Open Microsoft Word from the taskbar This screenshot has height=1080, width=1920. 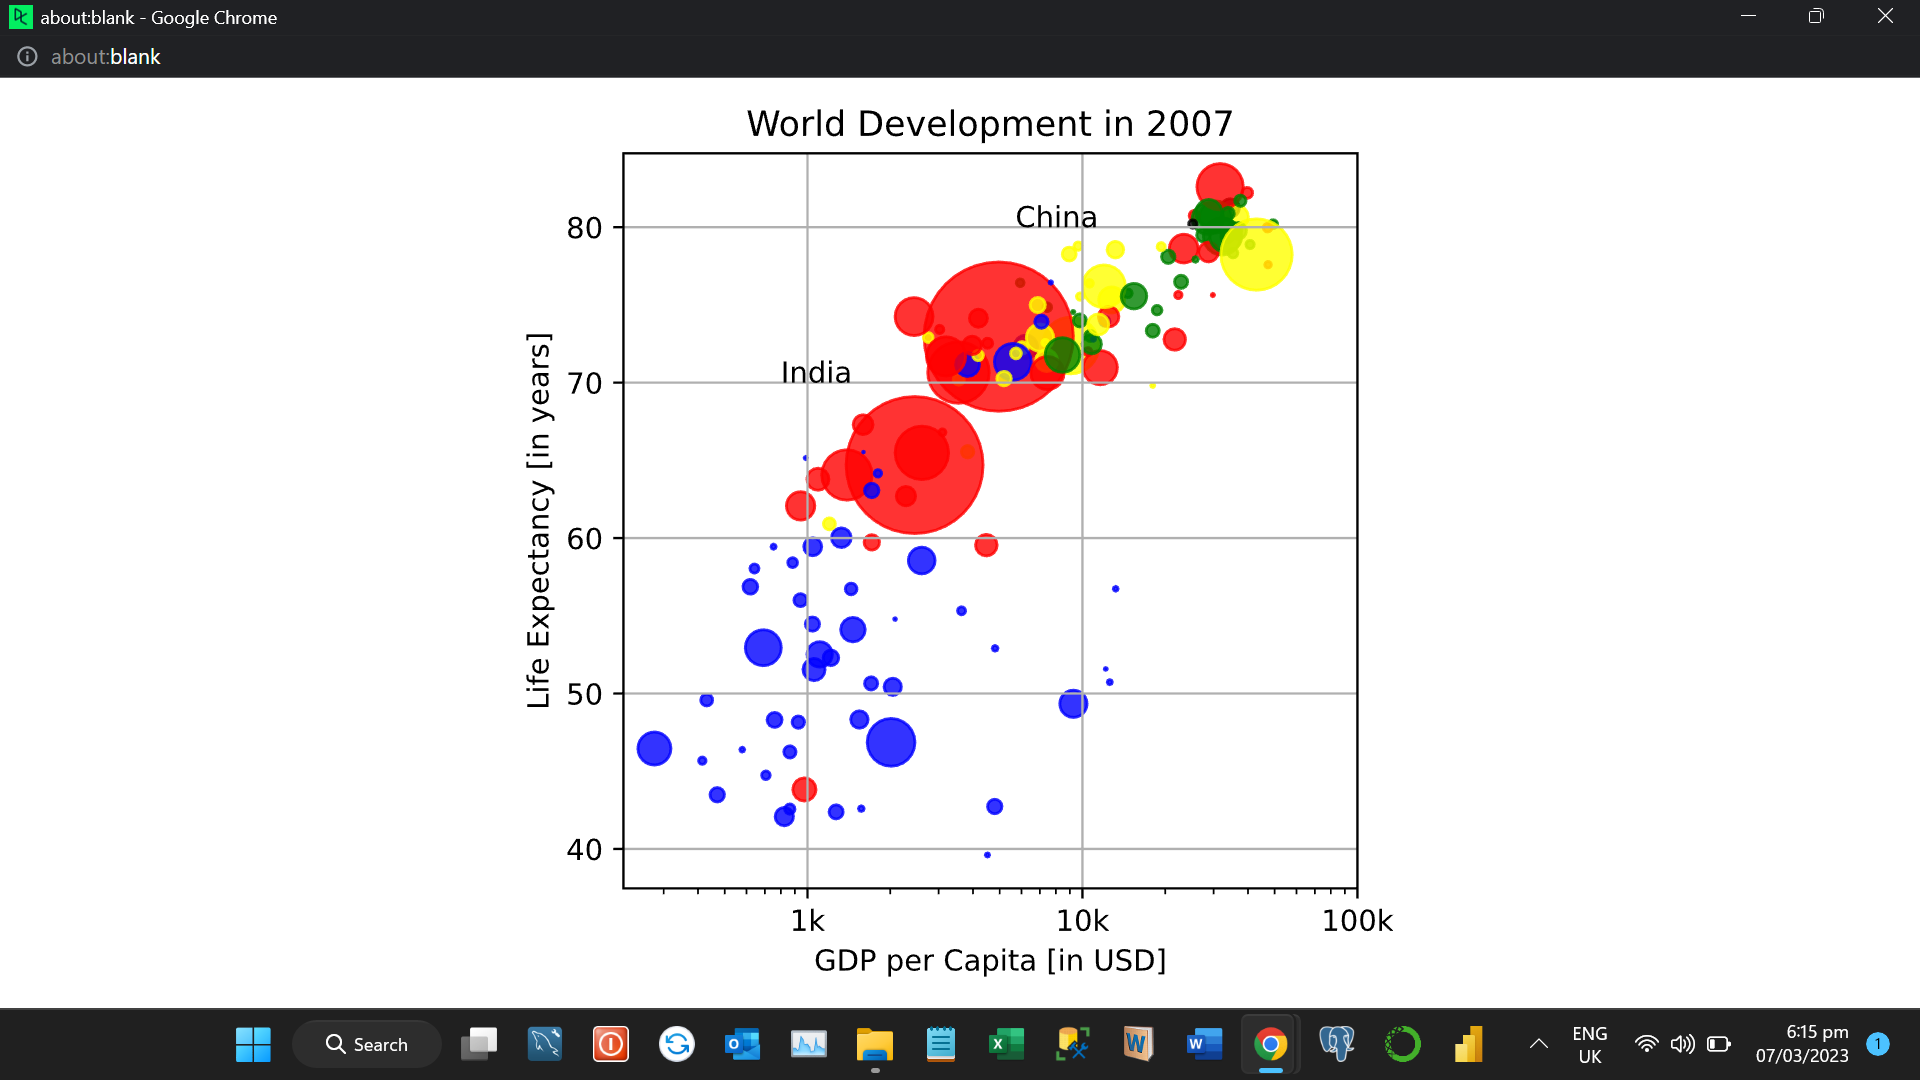tap(1204, 1043)
